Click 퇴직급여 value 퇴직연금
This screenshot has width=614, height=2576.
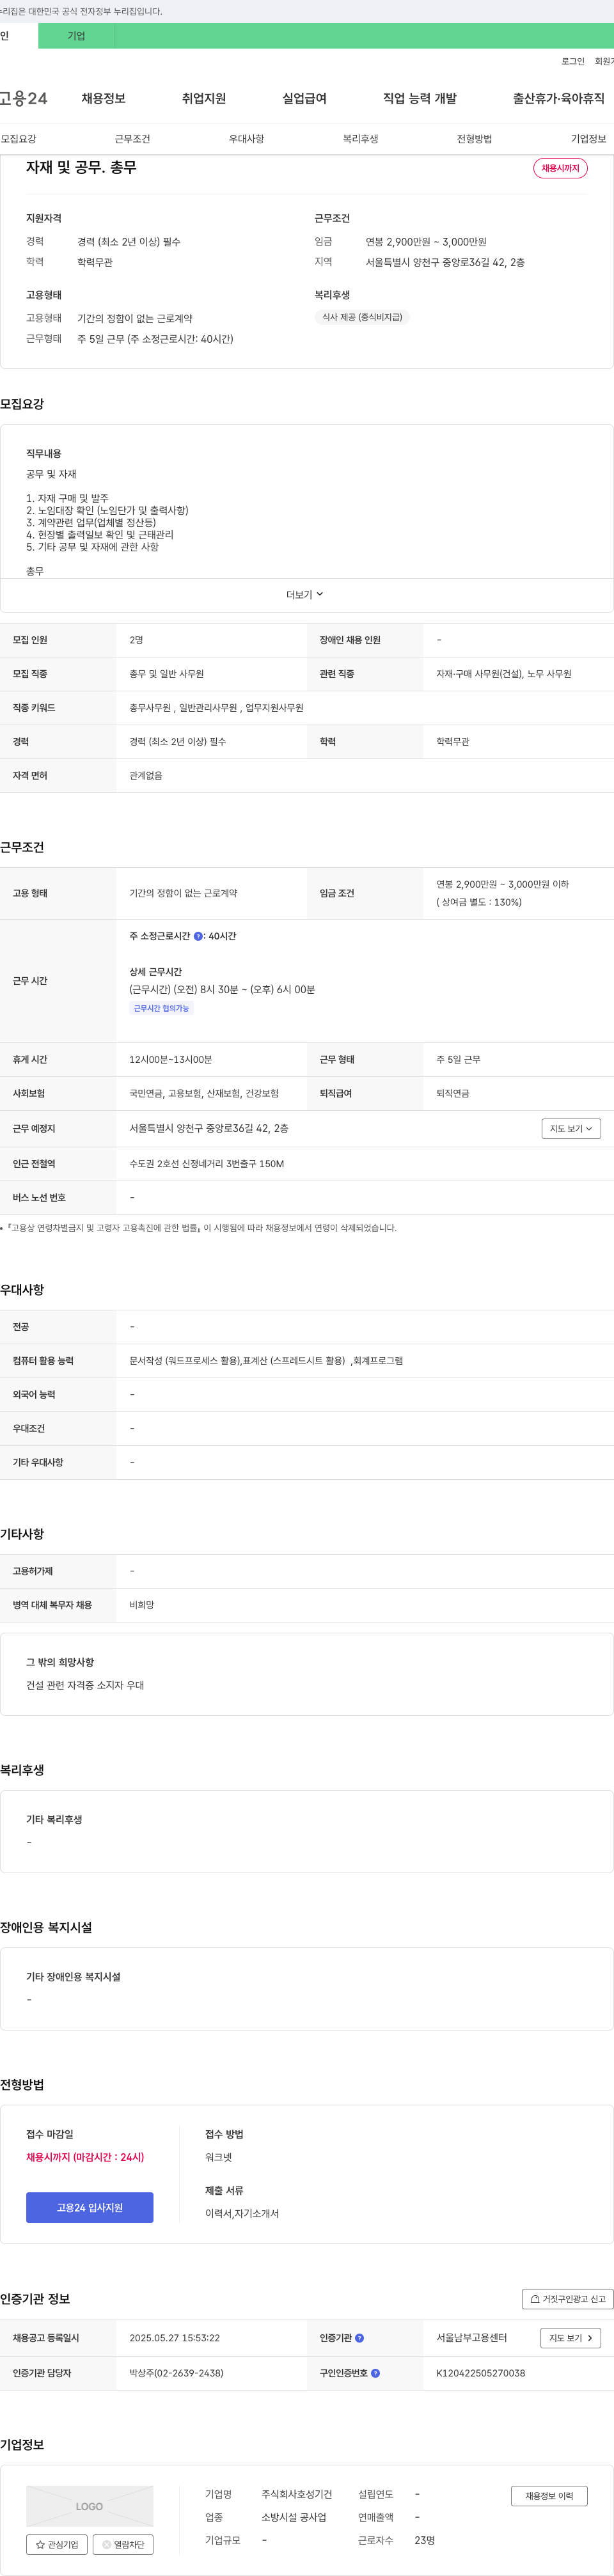453,1093
